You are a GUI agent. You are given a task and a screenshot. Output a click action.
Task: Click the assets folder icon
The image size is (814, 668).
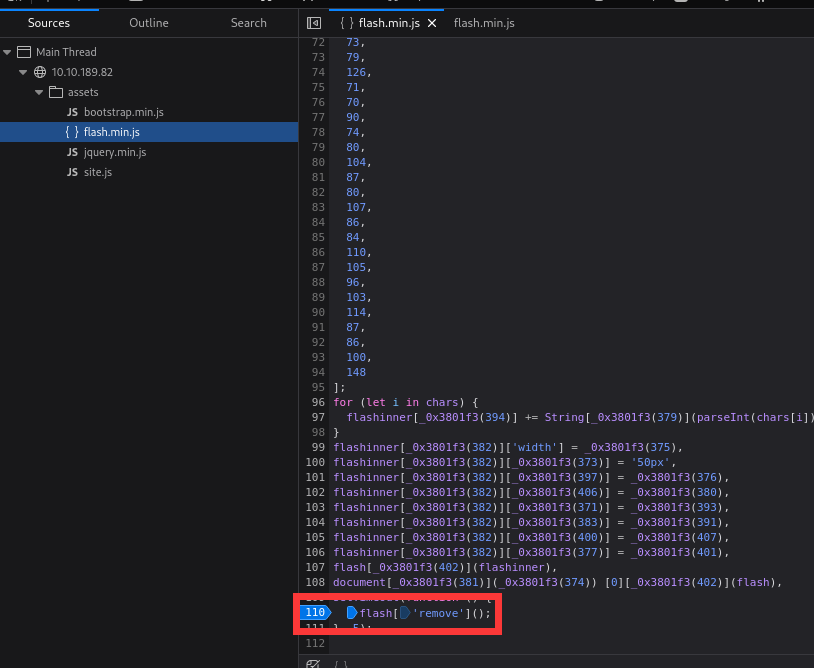coord(56,92)
